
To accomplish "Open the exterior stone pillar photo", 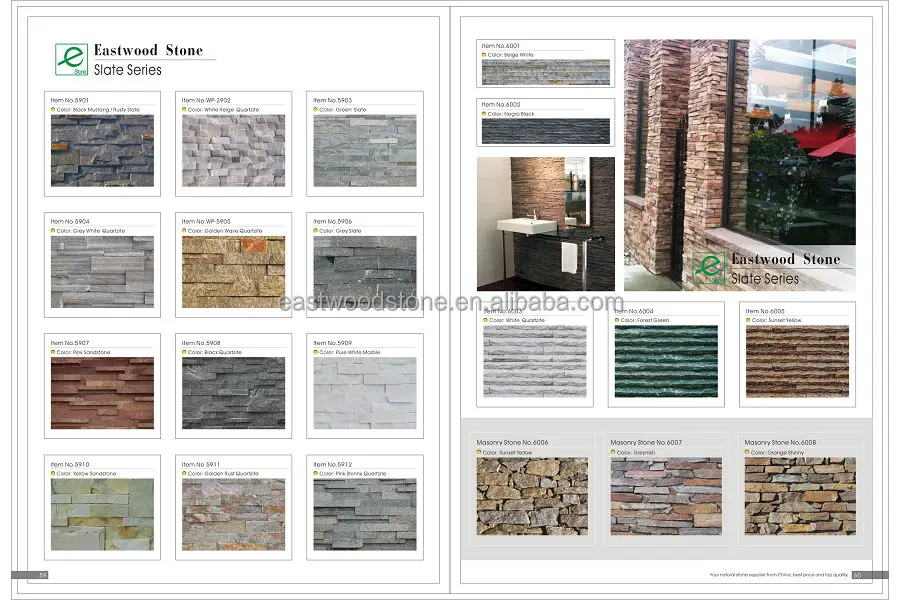I will pyautogui.click(x=740, y=165).
